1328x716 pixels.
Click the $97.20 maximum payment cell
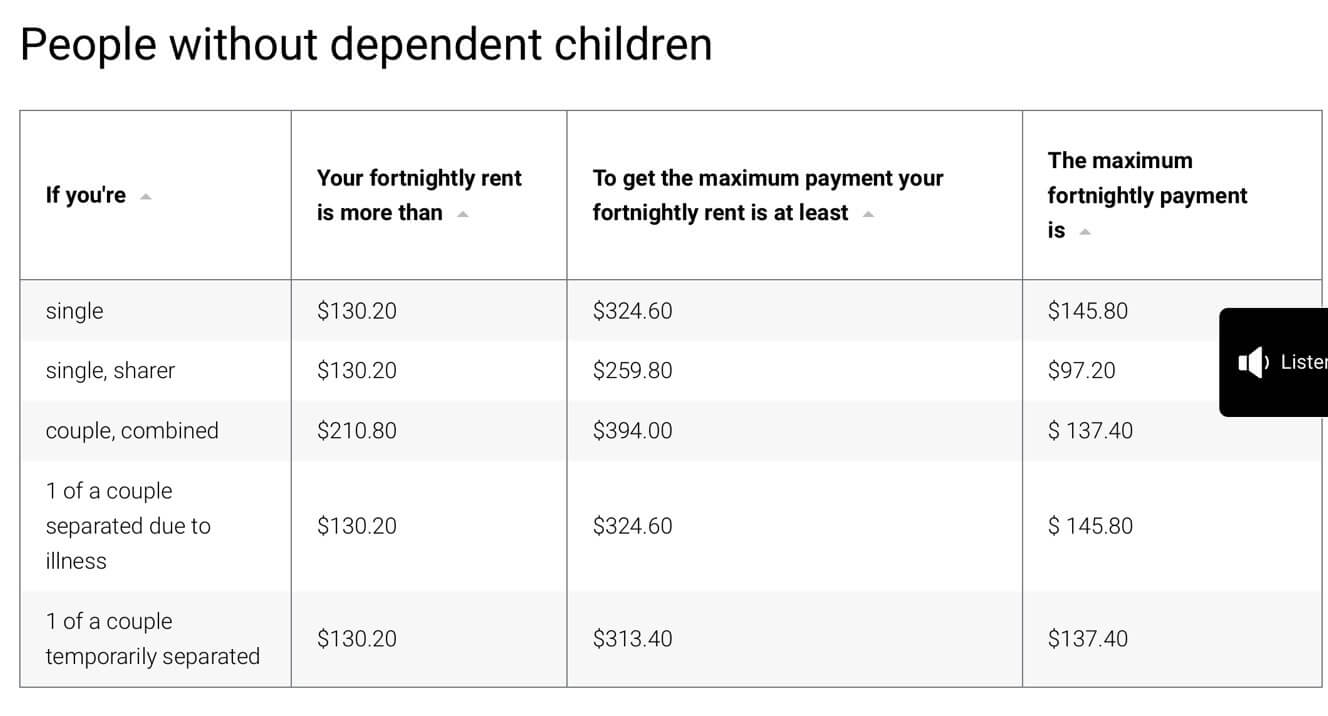(x=1081, y=371)
